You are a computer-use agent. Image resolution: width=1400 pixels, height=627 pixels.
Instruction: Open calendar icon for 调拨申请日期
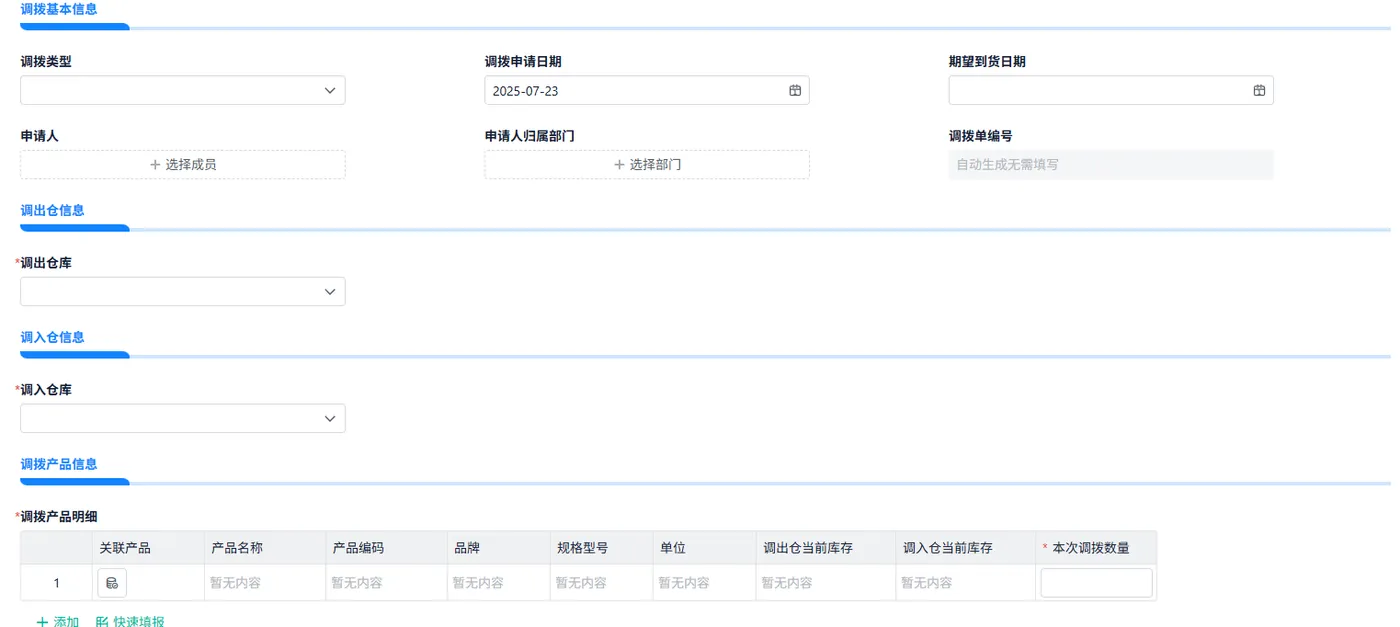pyautogui.click(x=795, y=91)
